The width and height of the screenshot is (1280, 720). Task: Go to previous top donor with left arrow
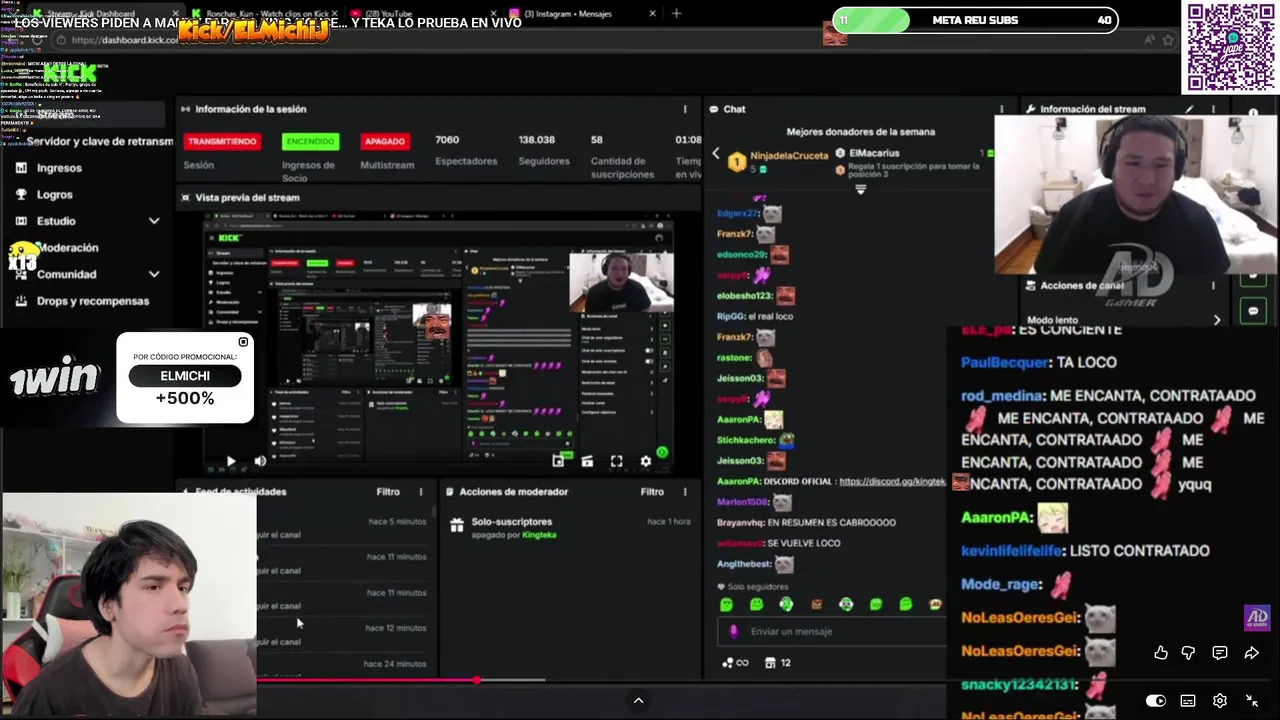tap(716, 154)
